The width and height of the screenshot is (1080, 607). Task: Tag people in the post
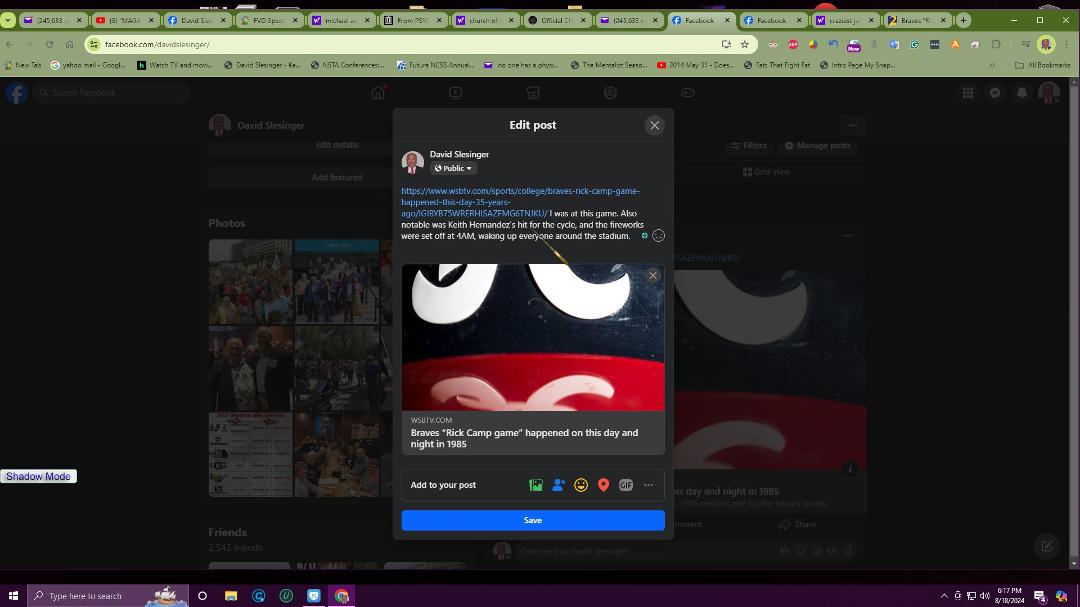(559, 485)
